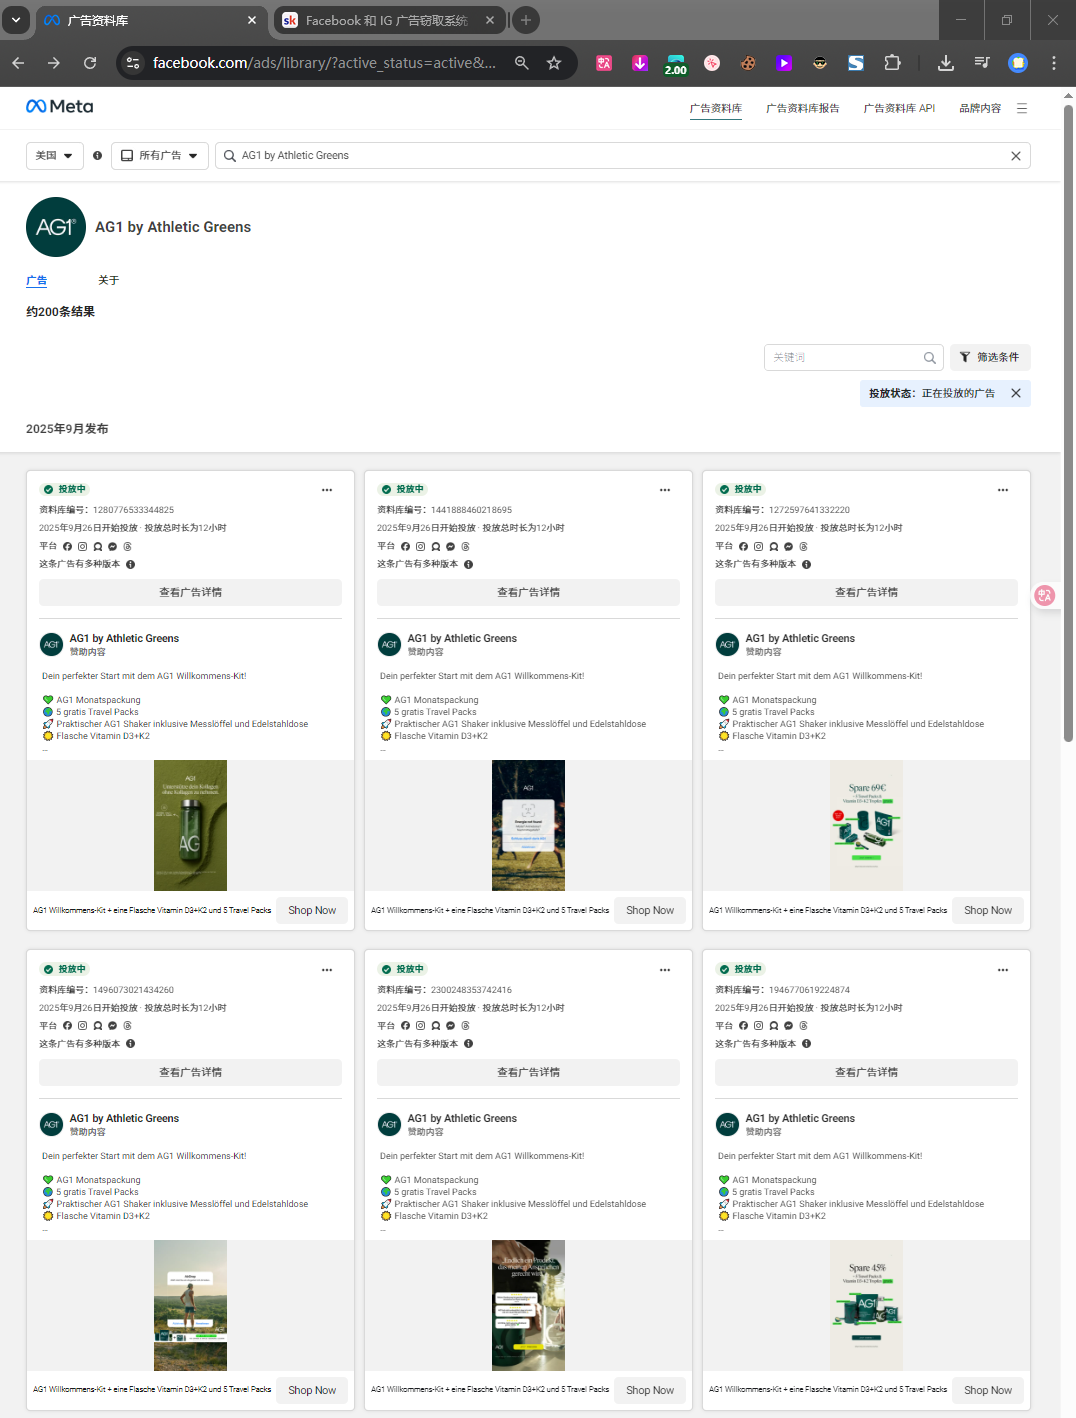Click the 关键词 keyword search field
The width and height of the screenshot is (1076, 1418).
click(x=845, y=357)
